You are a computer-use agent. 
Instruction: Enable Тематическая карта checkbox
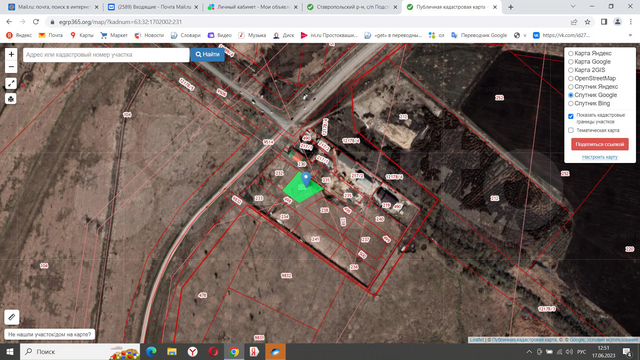[571, 130]
